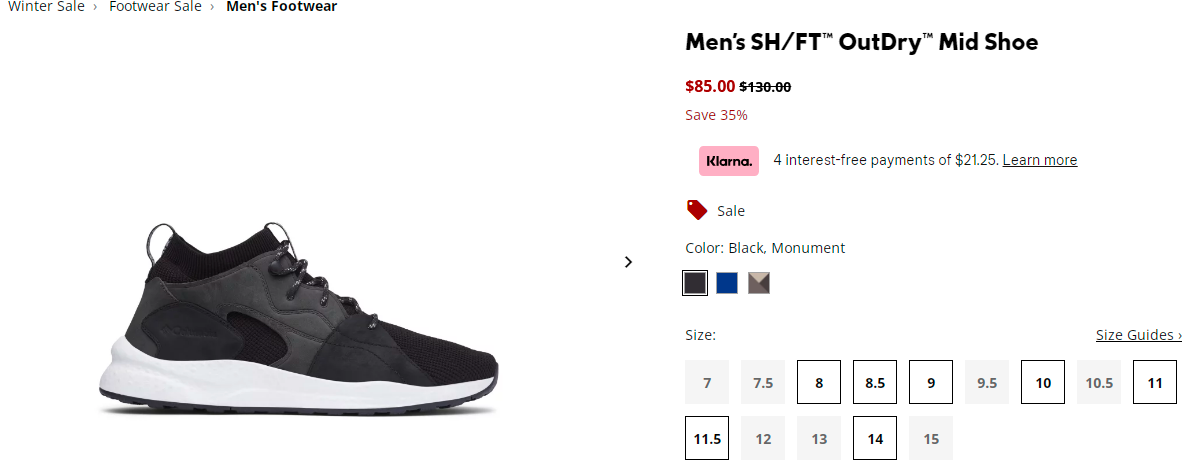
Task: Choose shoe size 14
Action: pos(875,438)
